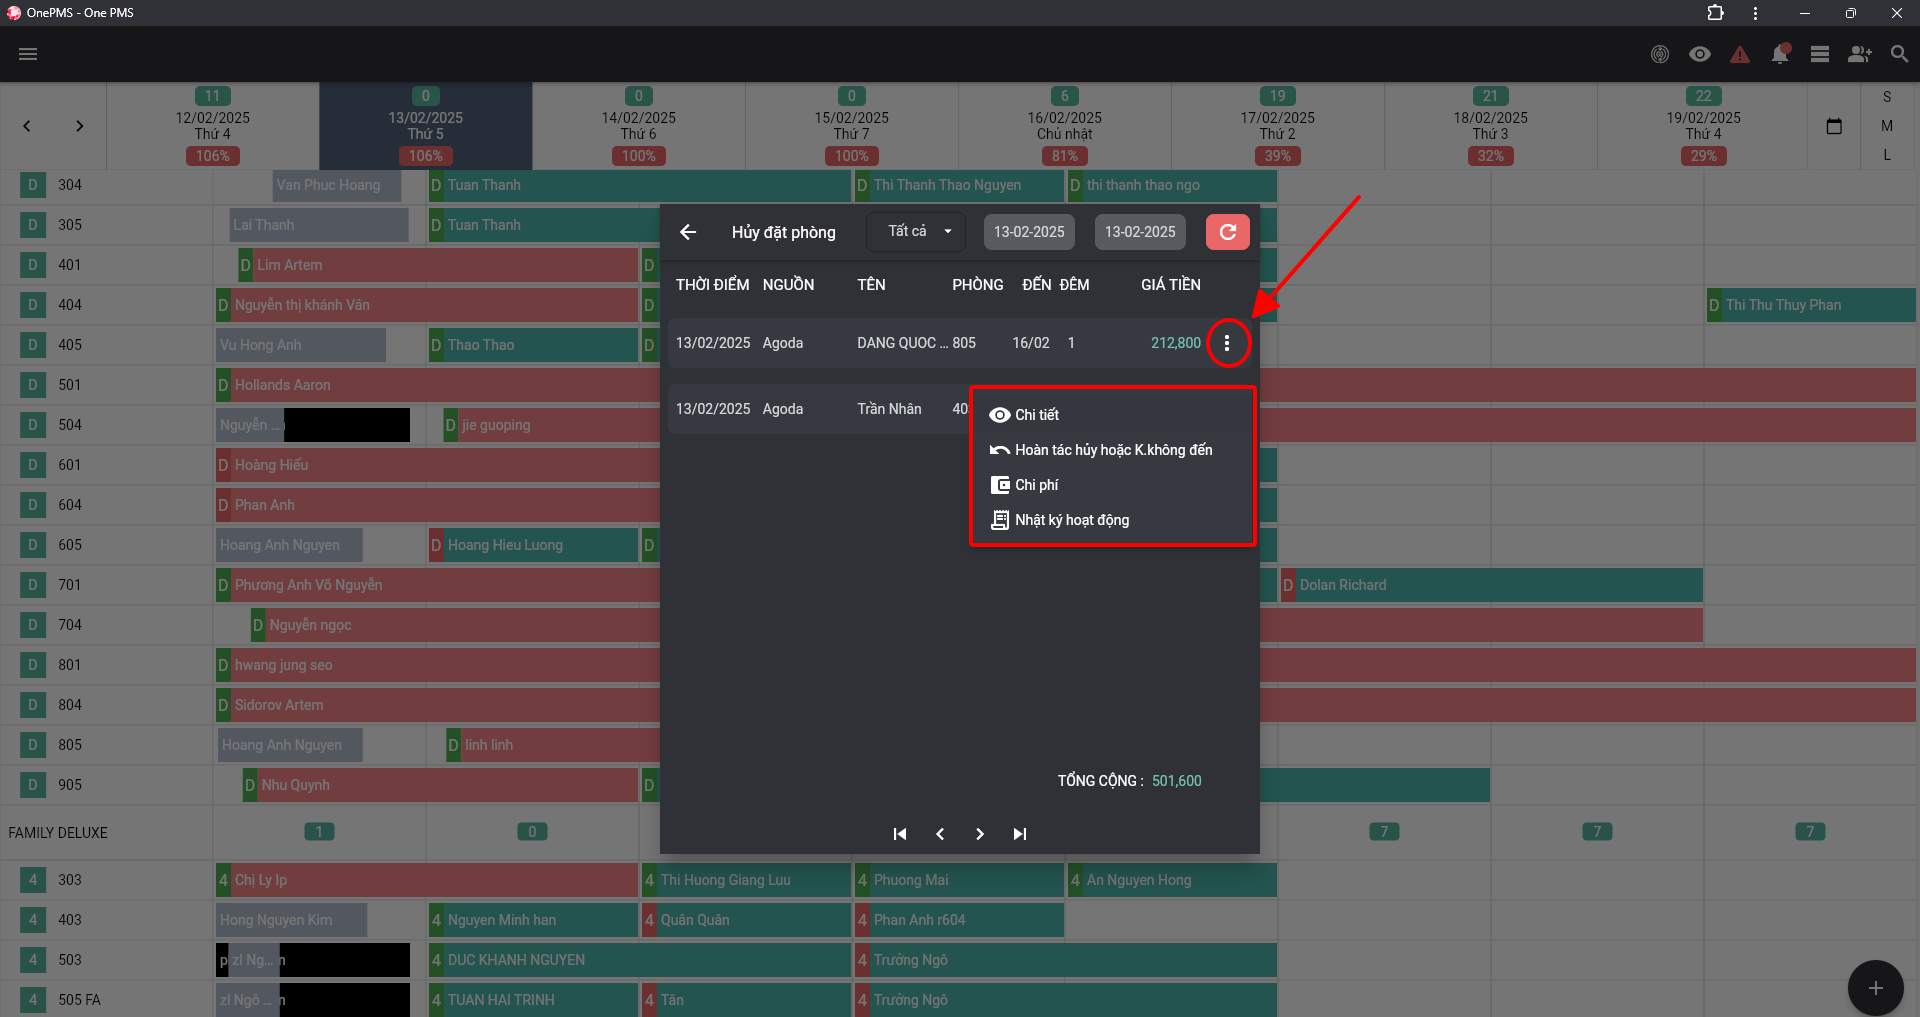The height and width of the screenshot is (1017, 1920).
Task: Select the L size option
Action: click(1887, 155)
